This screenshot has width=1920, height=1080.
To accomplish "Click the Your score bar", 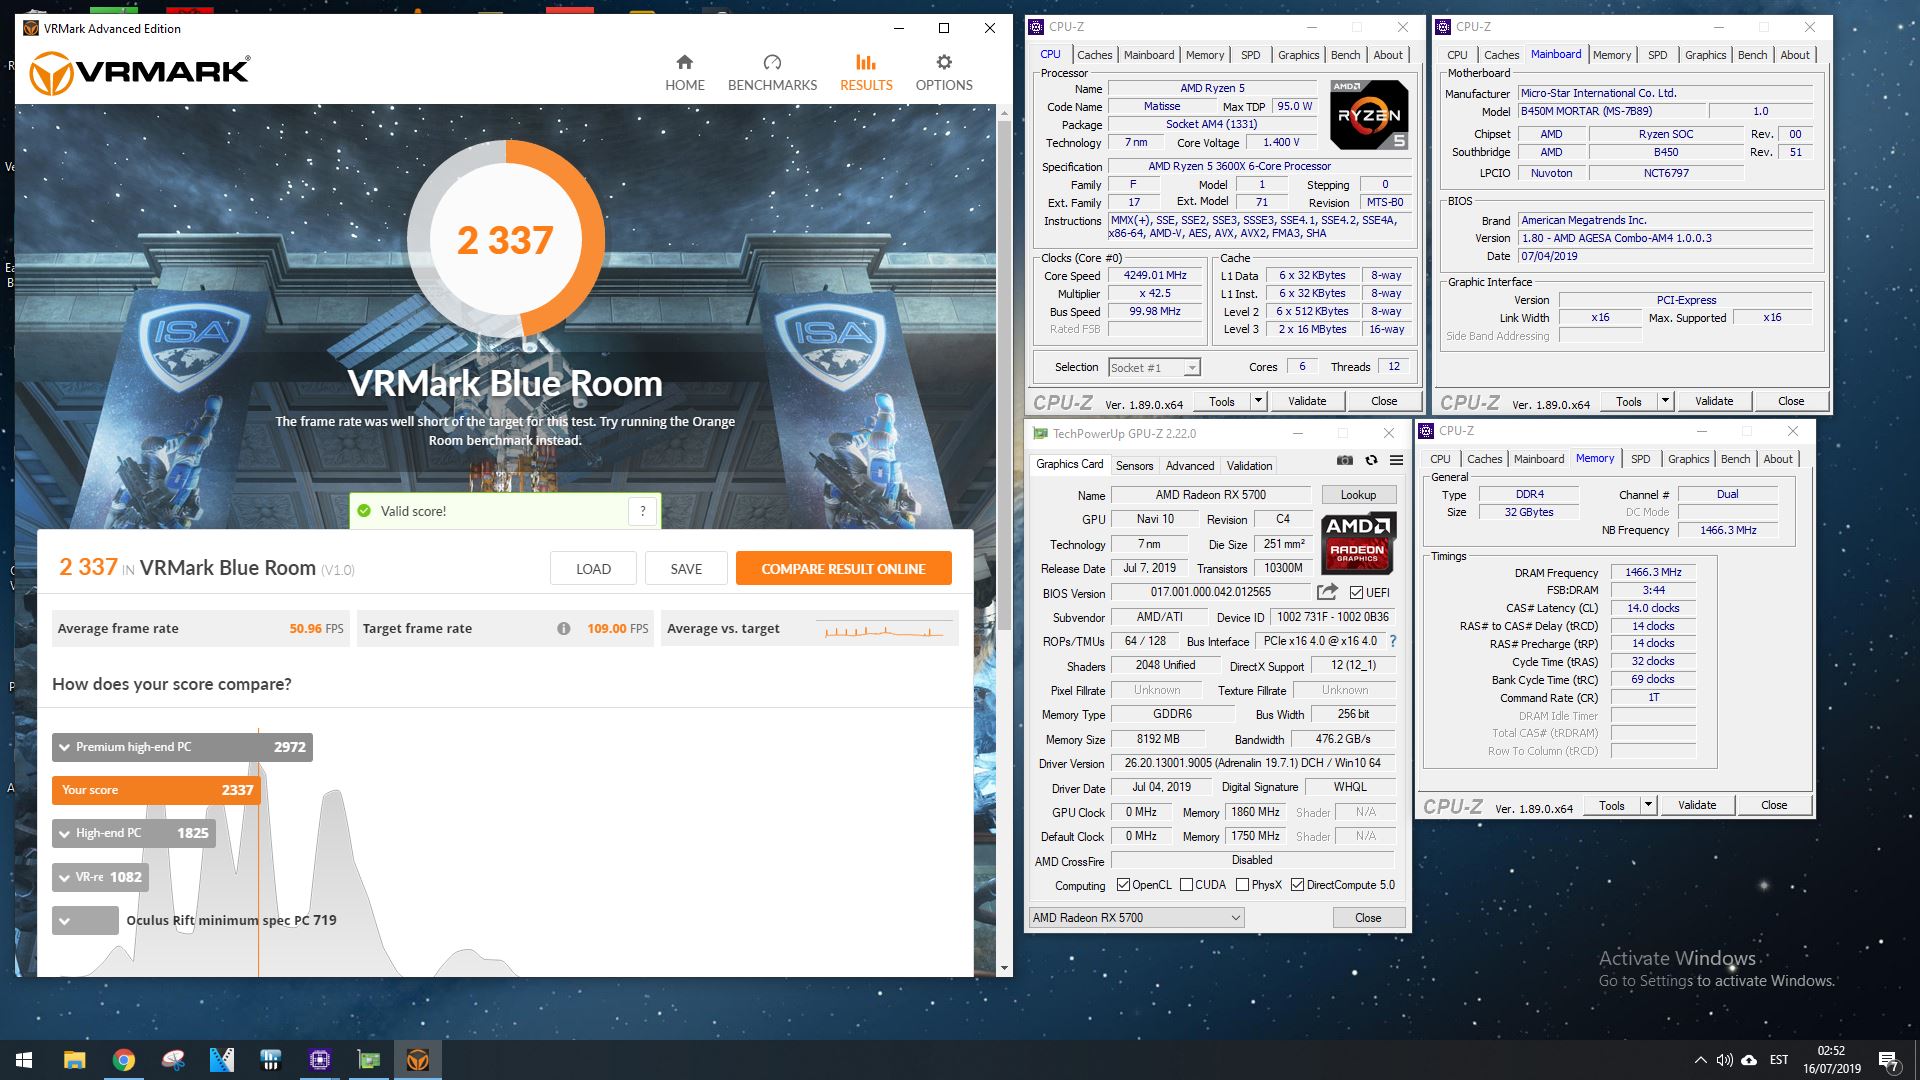I will point(156,790).
